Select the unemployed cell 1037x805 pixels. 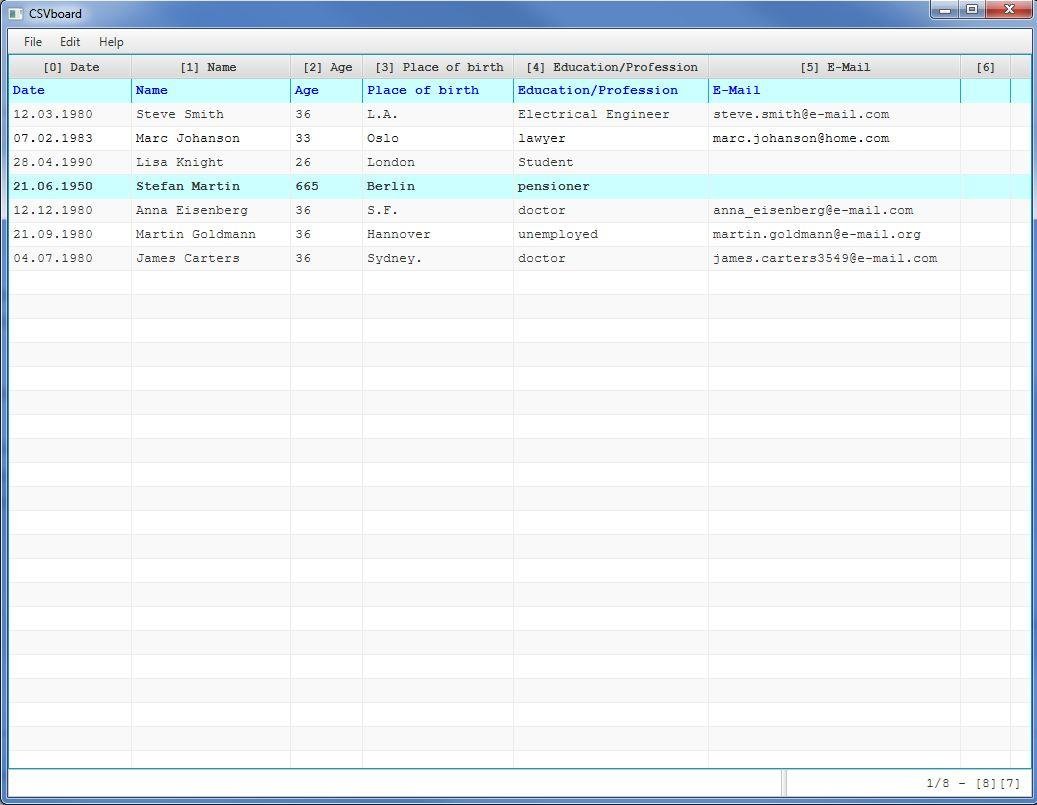(x=611, y=234)
